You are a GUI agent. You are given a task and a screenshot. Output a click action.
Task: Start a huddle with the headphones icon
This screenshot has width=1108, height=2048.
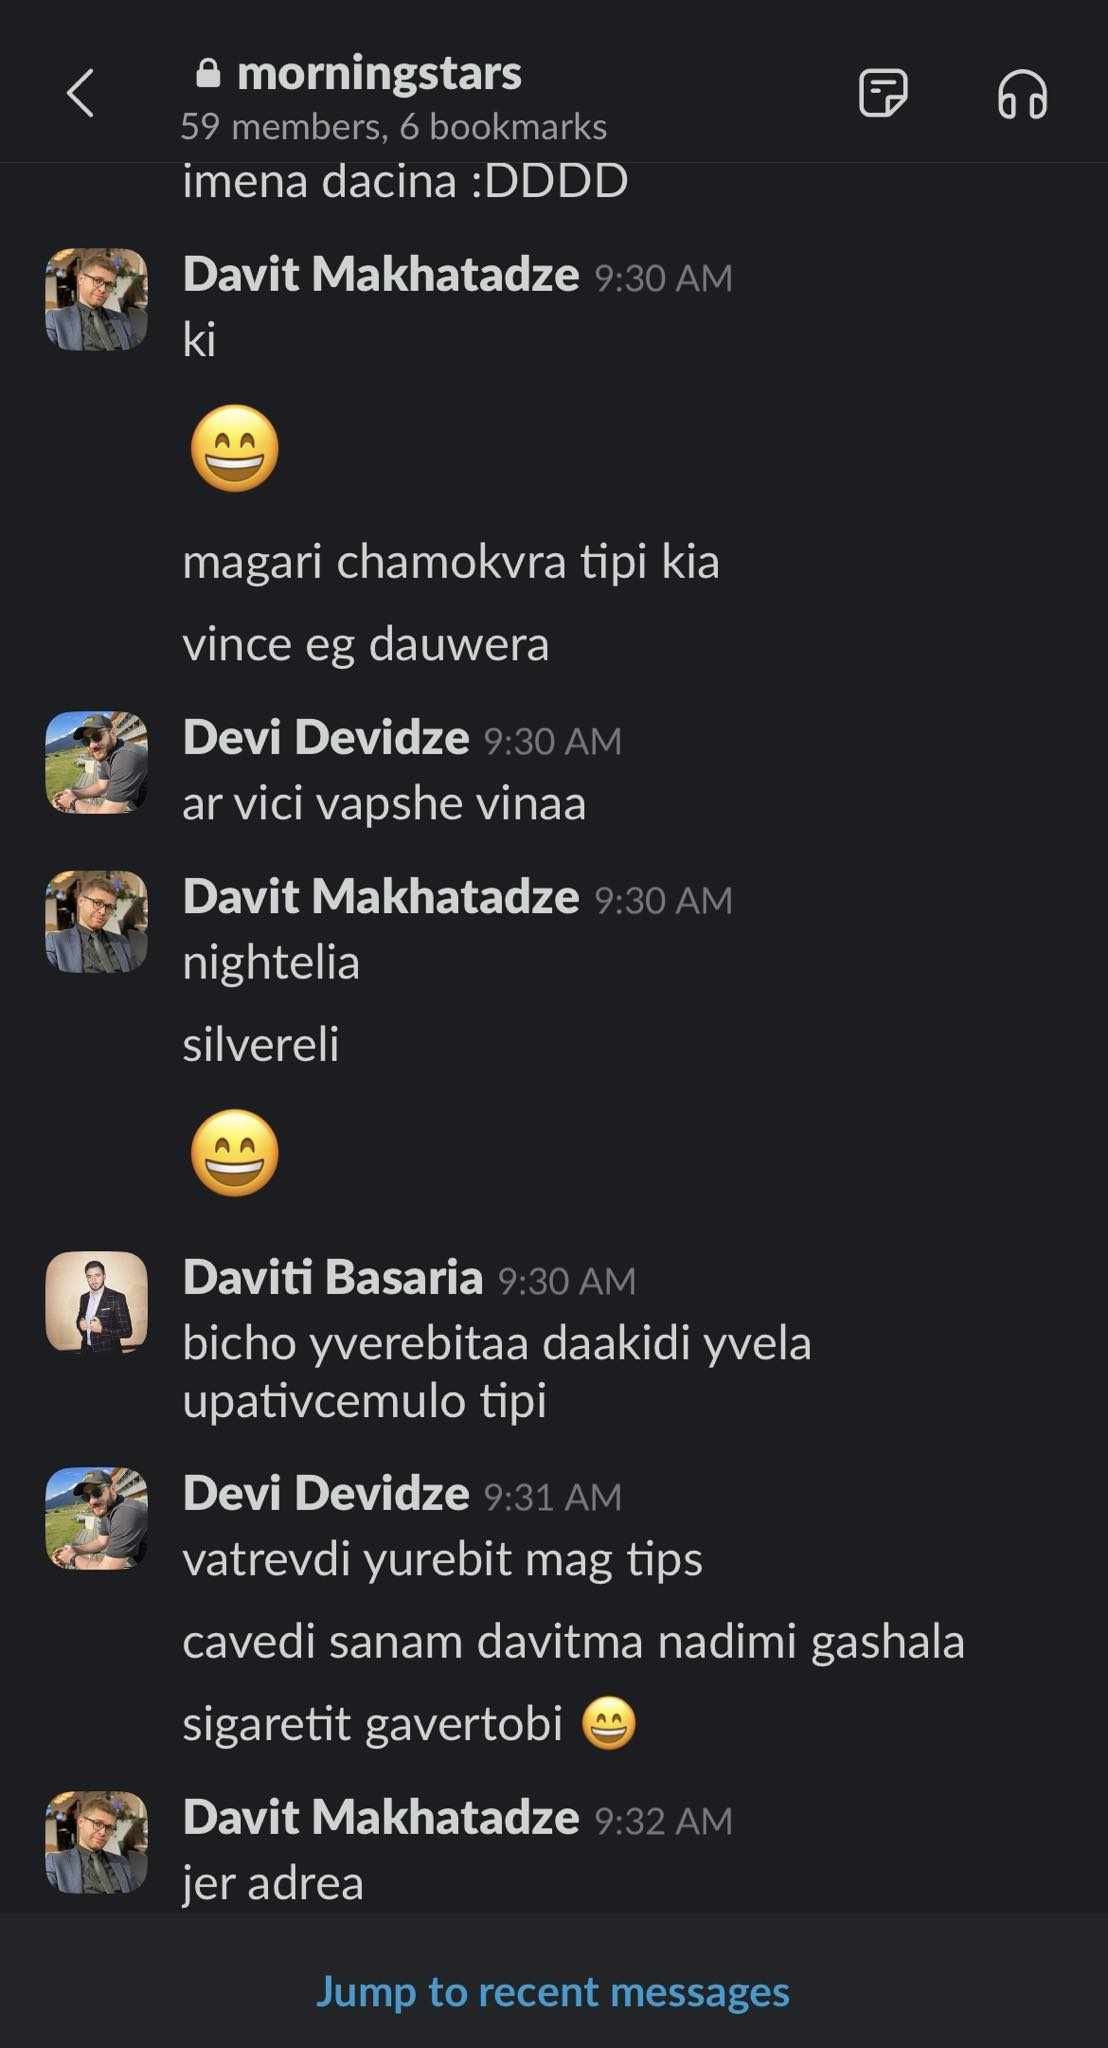pos(1022,96)
